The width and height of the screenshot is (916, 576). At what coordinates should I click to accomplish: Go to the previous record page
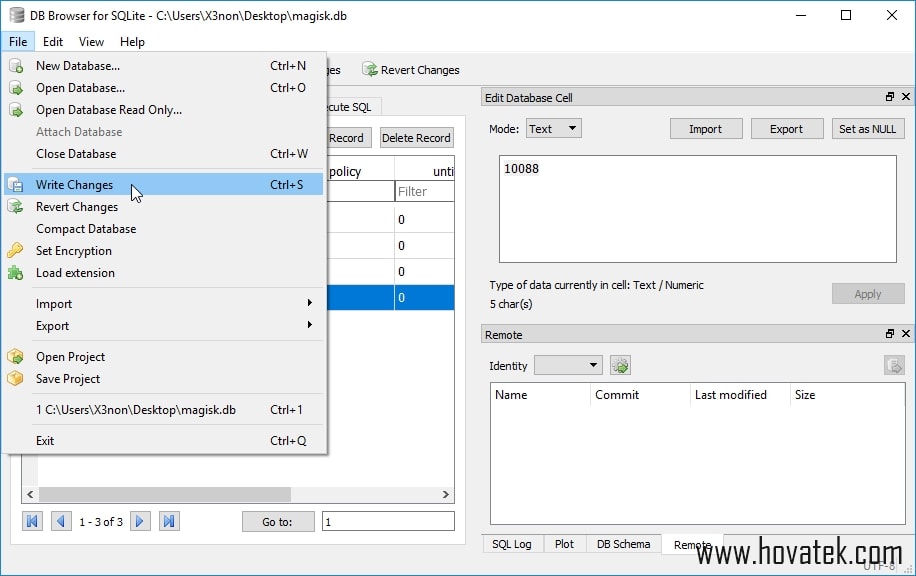61,521
